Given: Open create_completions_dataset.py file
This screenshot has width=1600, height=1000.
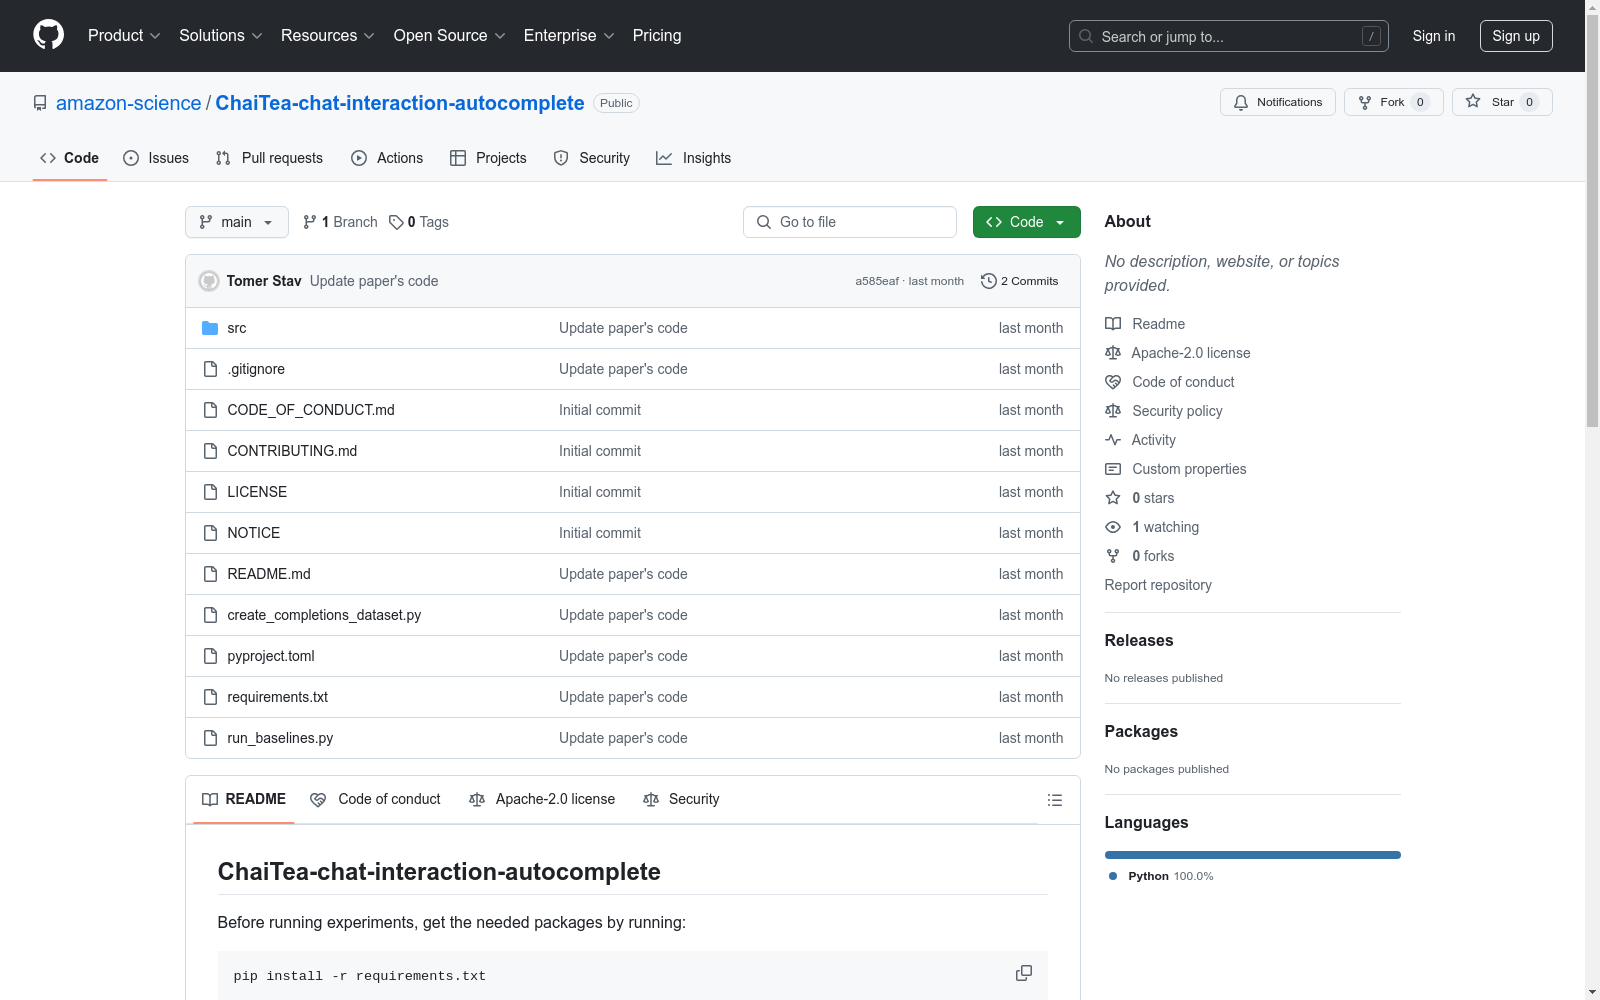Looking at the screenshot, I should pyautogui.click(x=324, y=615).
